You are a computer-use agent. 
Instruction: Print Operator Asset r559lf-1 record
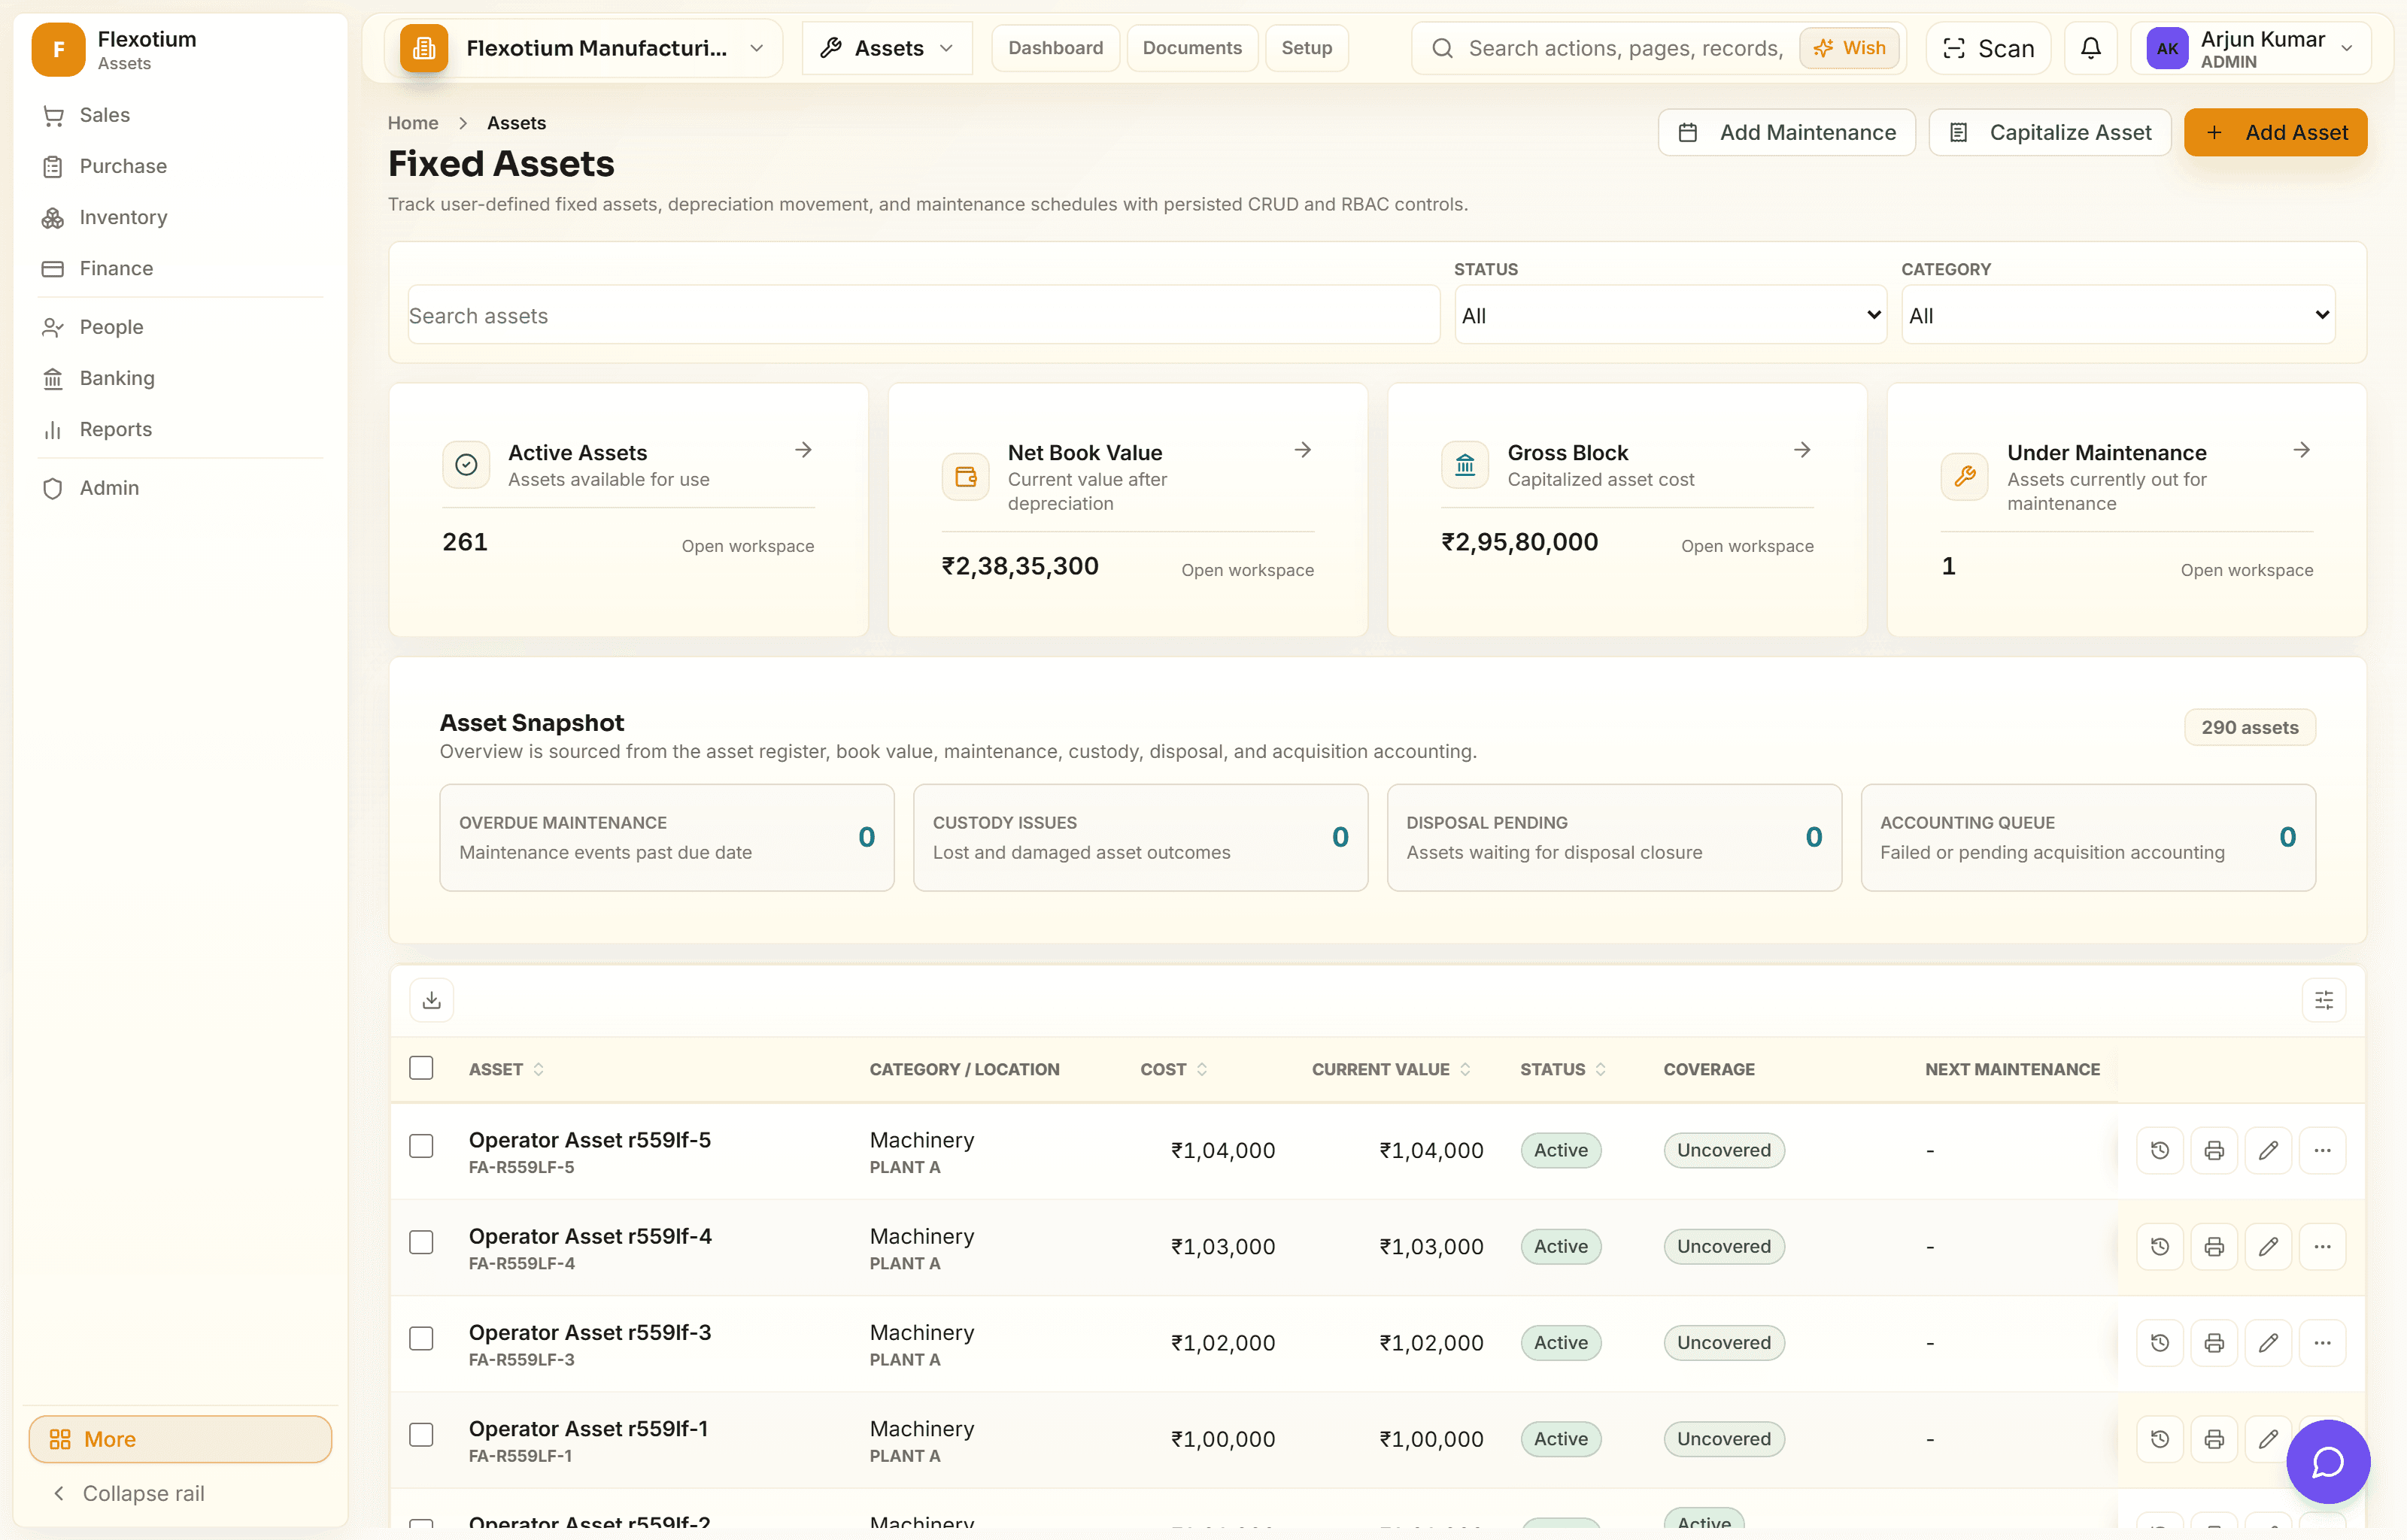coord(2214,1438)
